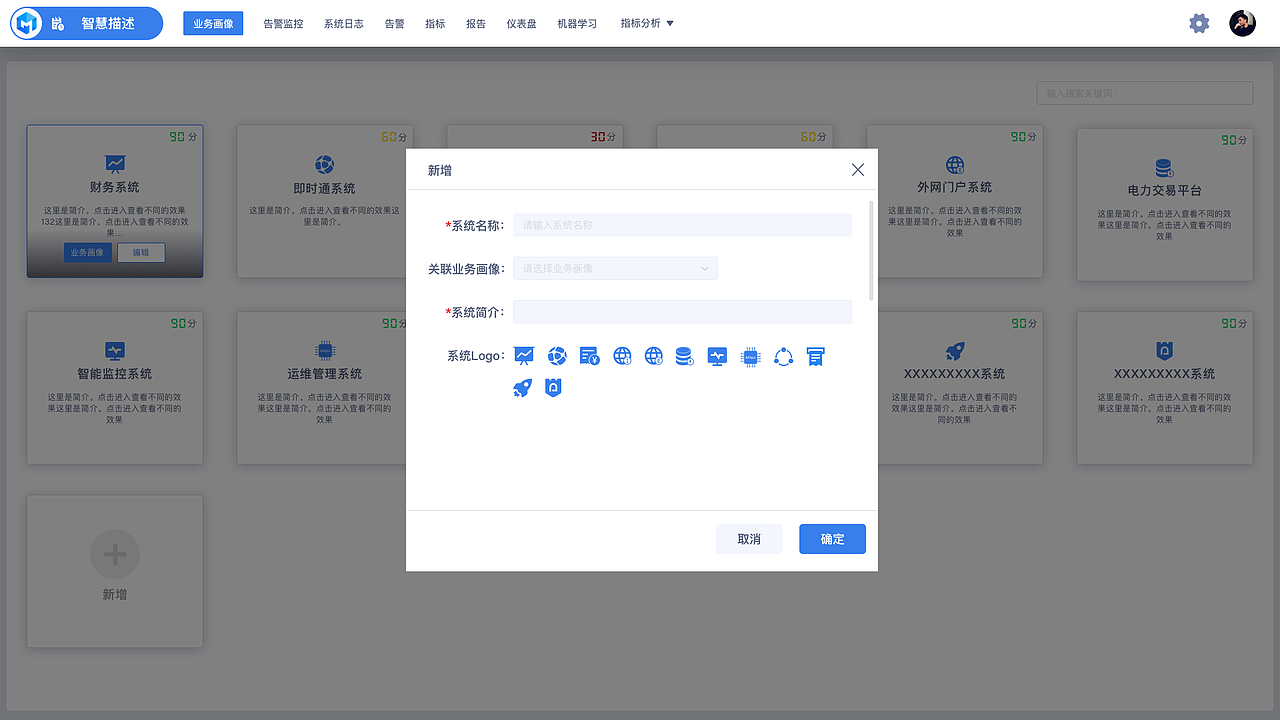Select the globe football logo icon

557,356
